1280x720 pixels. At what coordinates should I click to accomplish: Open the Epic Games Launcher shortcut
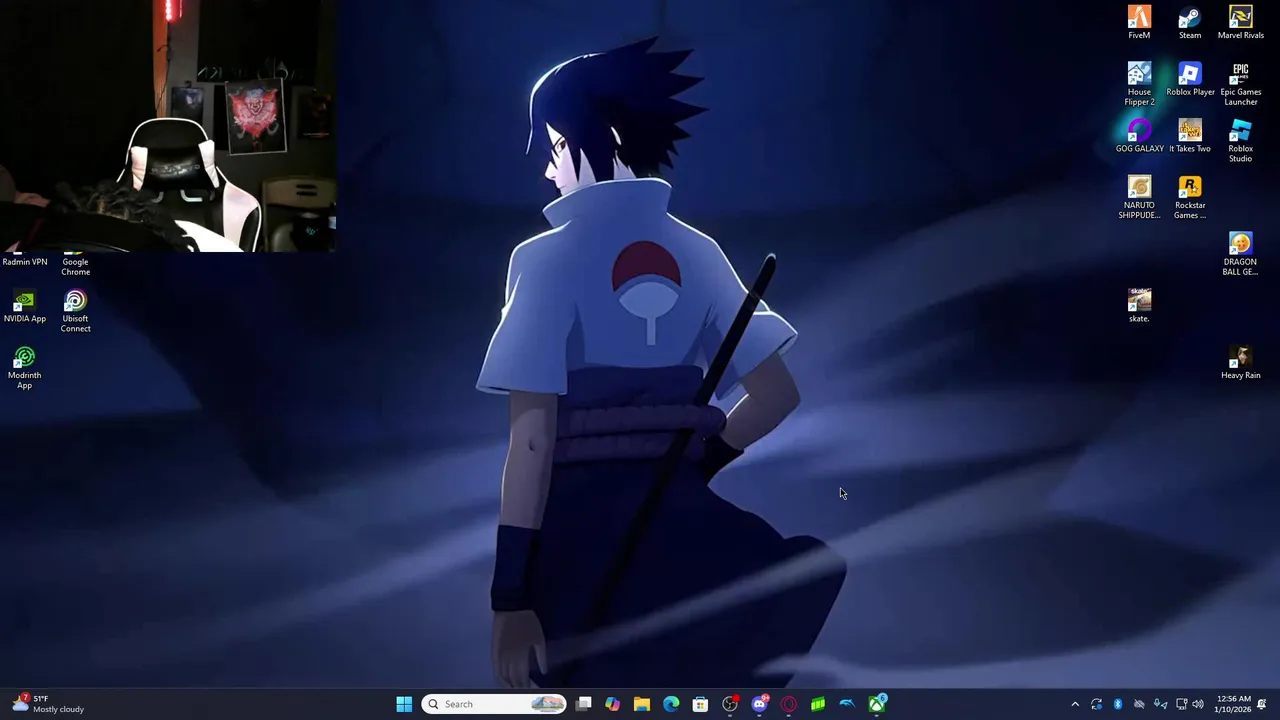(x=1240, y=84)
